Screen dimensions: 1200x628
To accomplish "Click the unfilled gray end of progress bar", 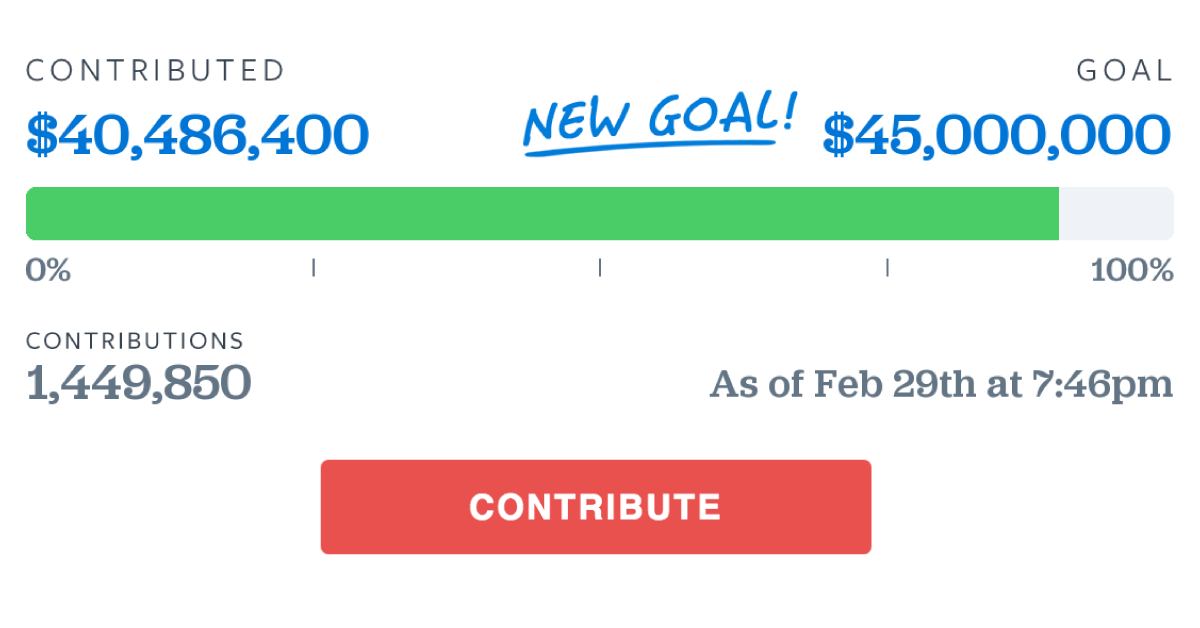I will point(1116,213).
